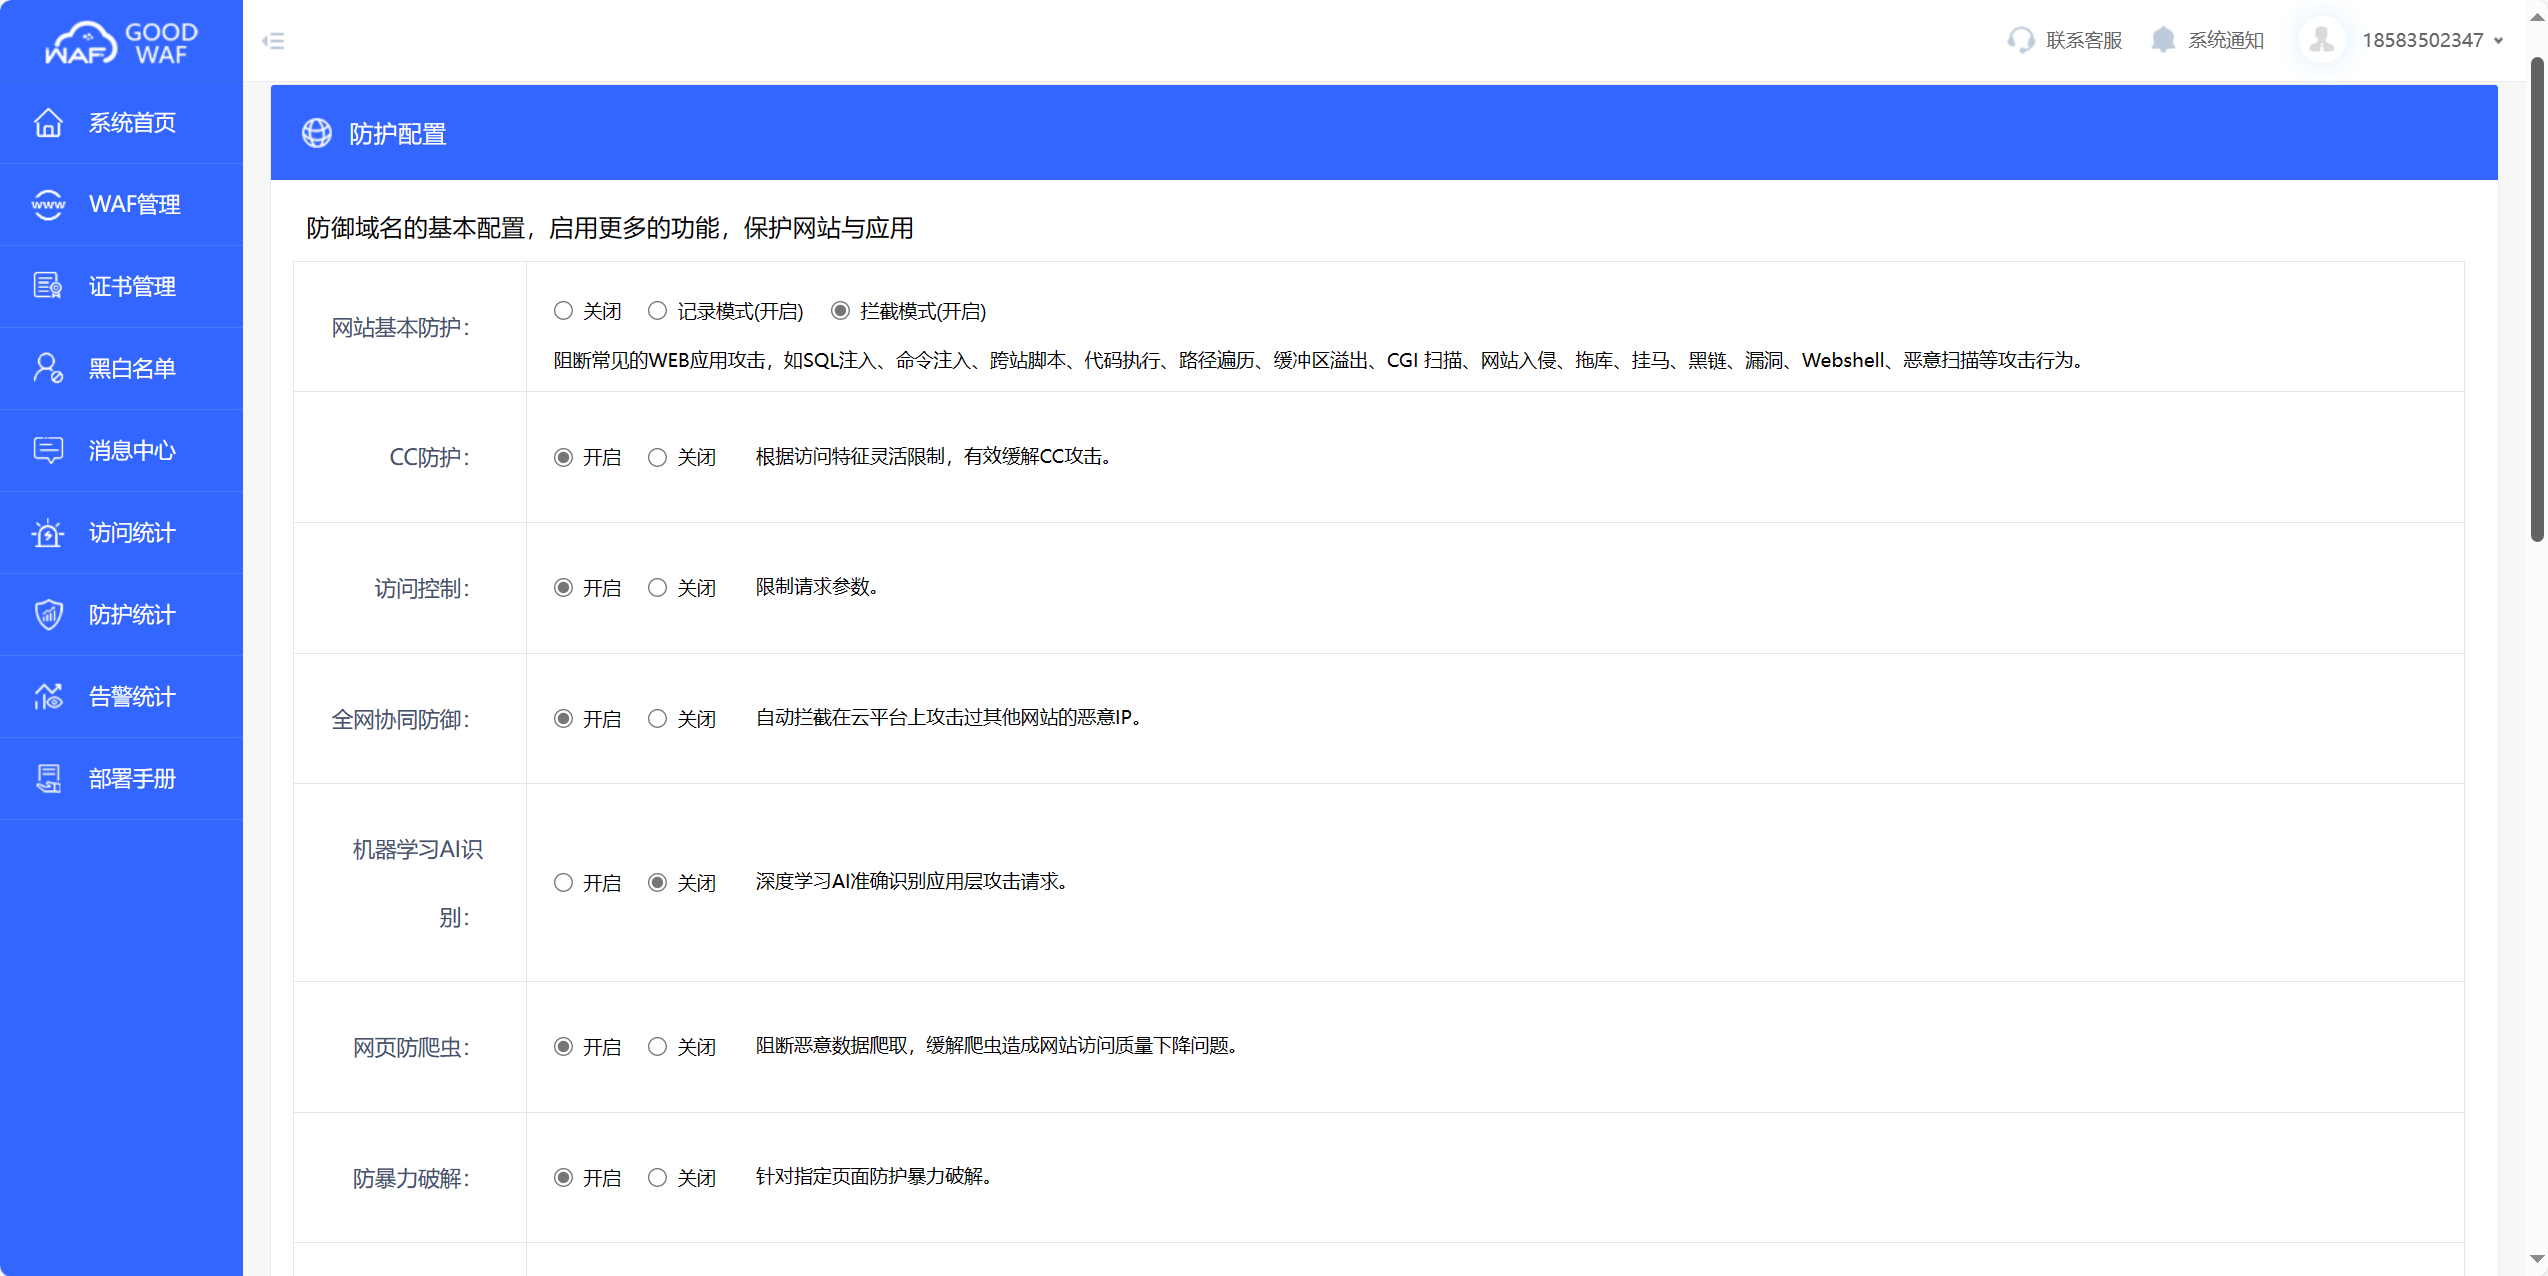Turn off CC防护 by selecting 关闭
The width and height of the screenshot is (2548, 1276).
(657, 457)
